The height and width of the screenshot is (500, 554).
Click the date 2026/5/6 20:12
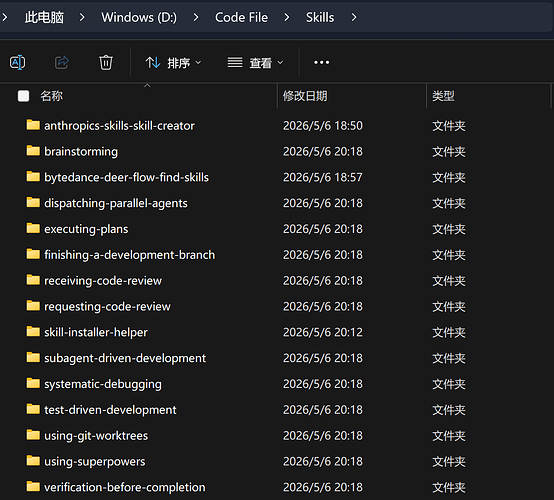(x=323, y=332)
